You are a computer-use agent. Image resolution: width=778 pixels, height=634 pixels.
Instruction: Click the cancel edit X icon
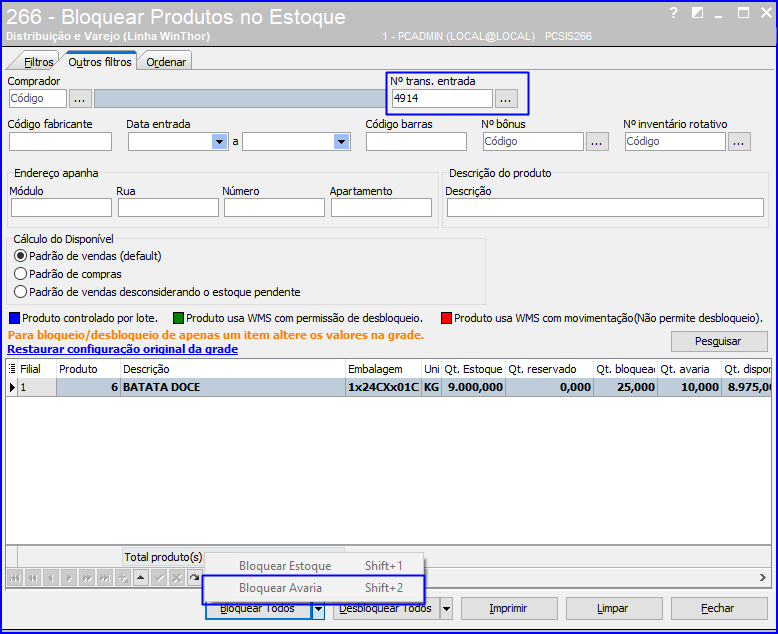pos(177,578)
